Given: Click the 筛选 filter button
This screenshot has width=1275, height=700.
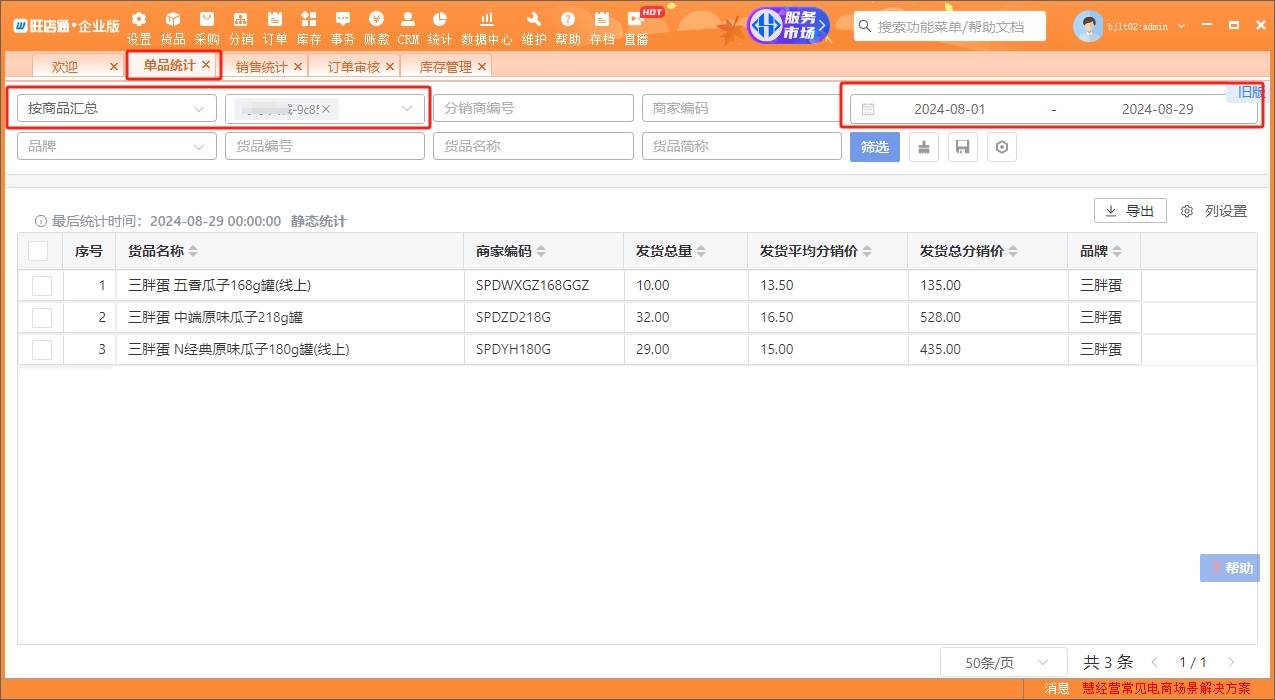Looking at the screenshot, I should pos(875,147).
